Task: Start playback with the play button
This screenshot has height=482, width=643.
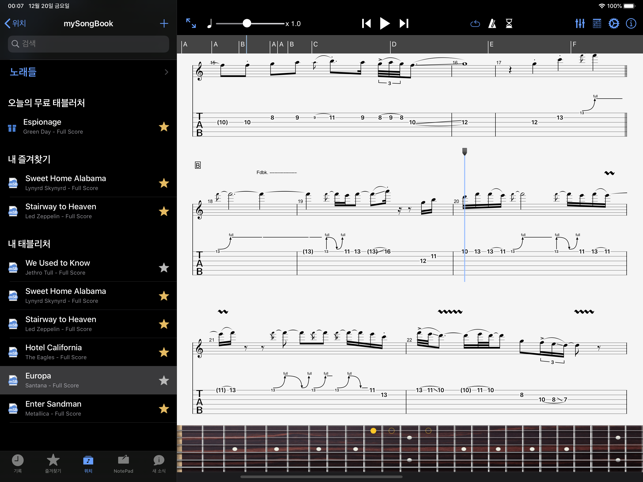Action: click(384, 23)
